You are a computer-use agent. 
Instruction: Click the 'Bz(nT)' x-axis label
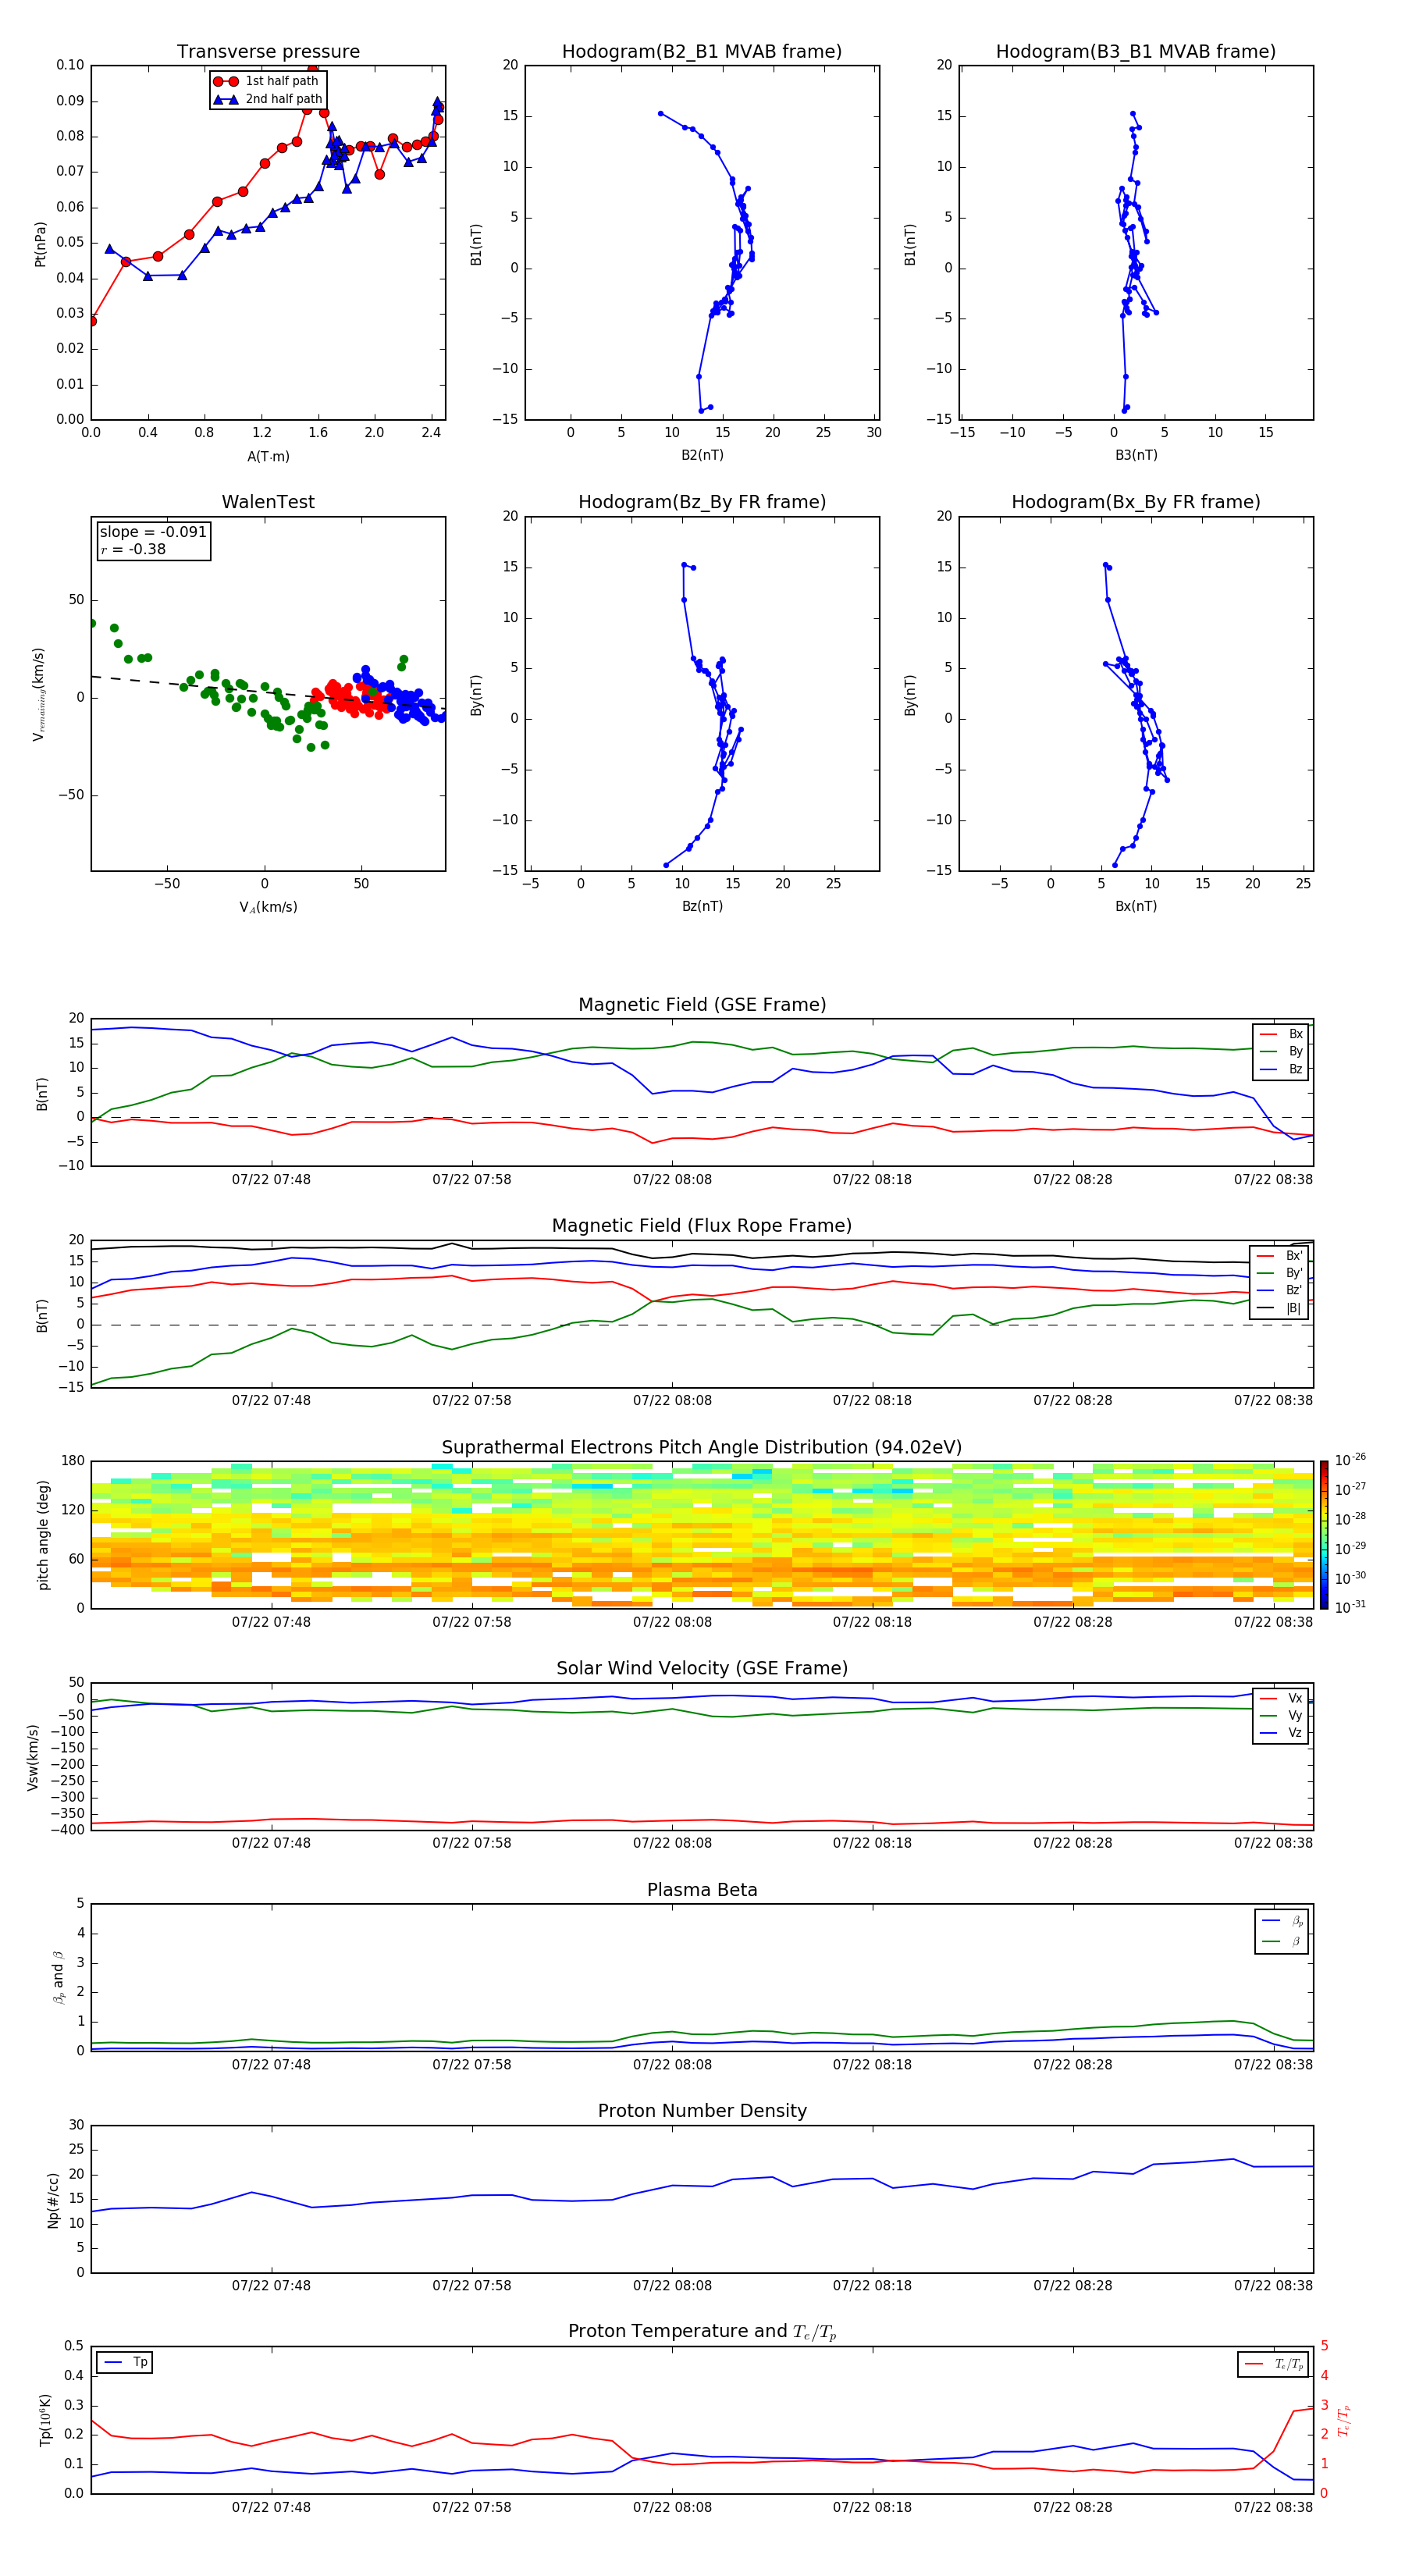702,906
